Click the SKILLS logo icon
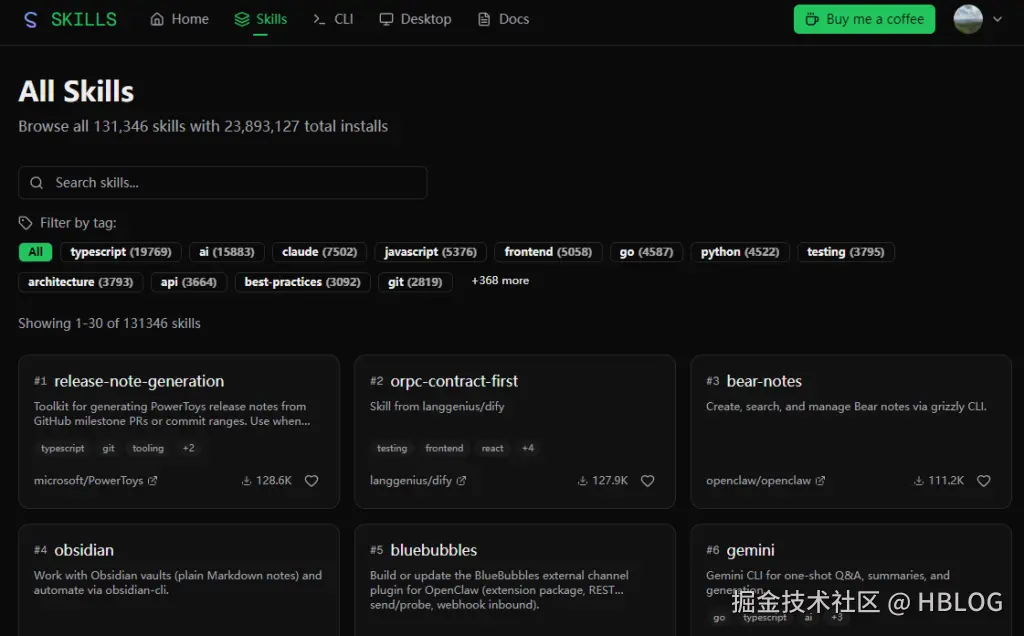The width and height of the screenshot is (1024, 636). click(x=30, y=19)
